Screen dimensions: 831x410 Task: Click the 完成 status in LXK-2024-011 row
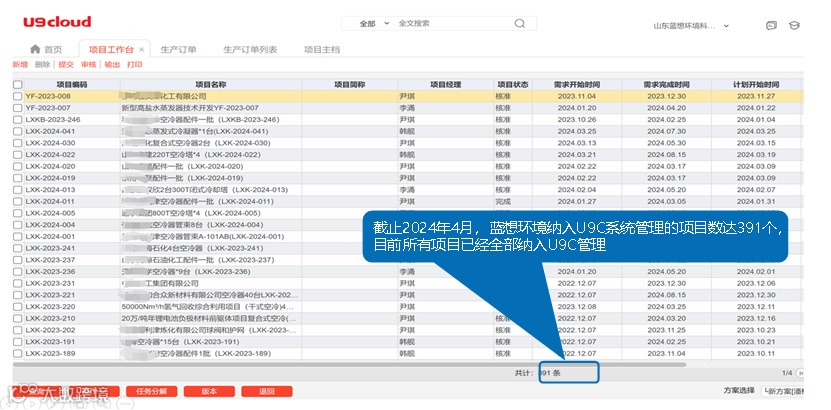tap(503, 201)
